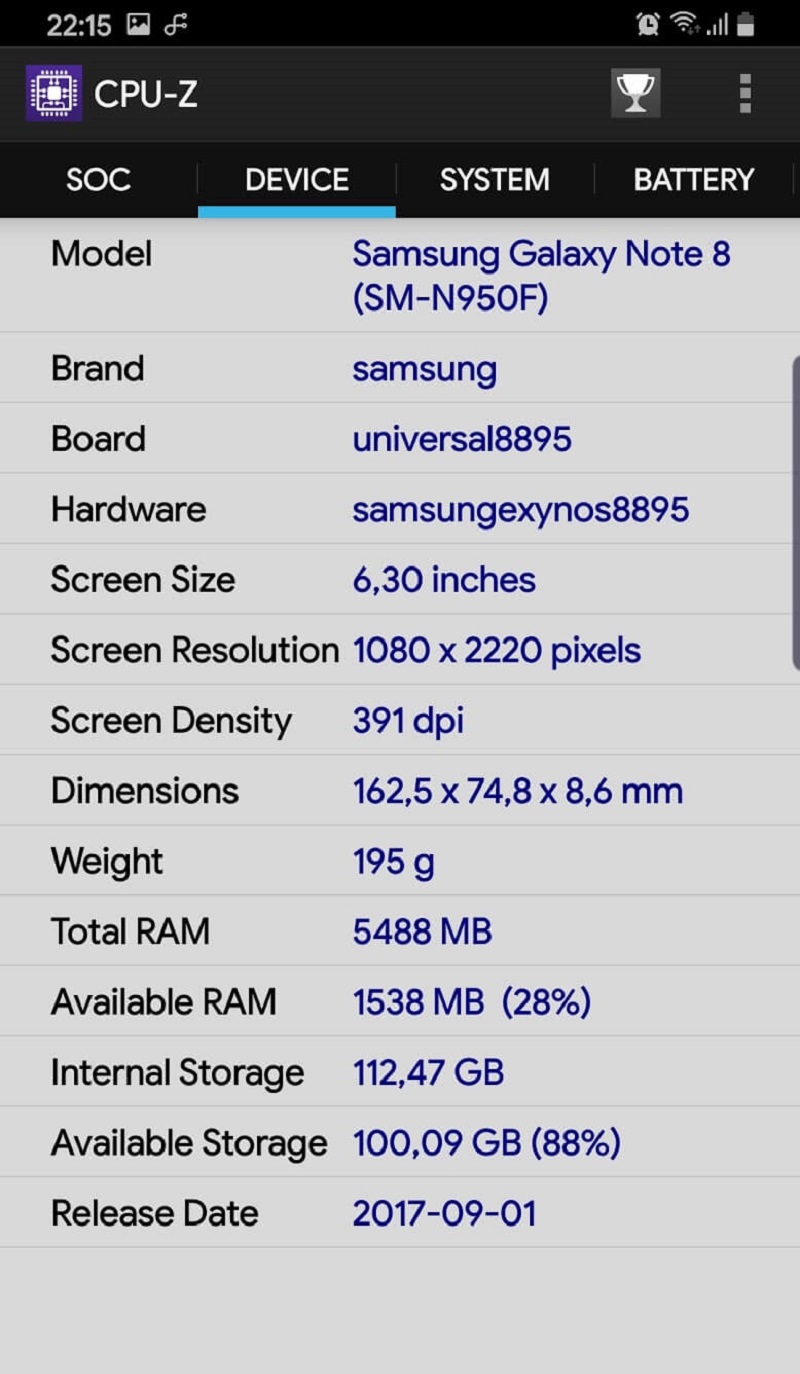The image size is (800, 1374).
Task: Tap the CPU-Z app logo icon
Action: 53,93
